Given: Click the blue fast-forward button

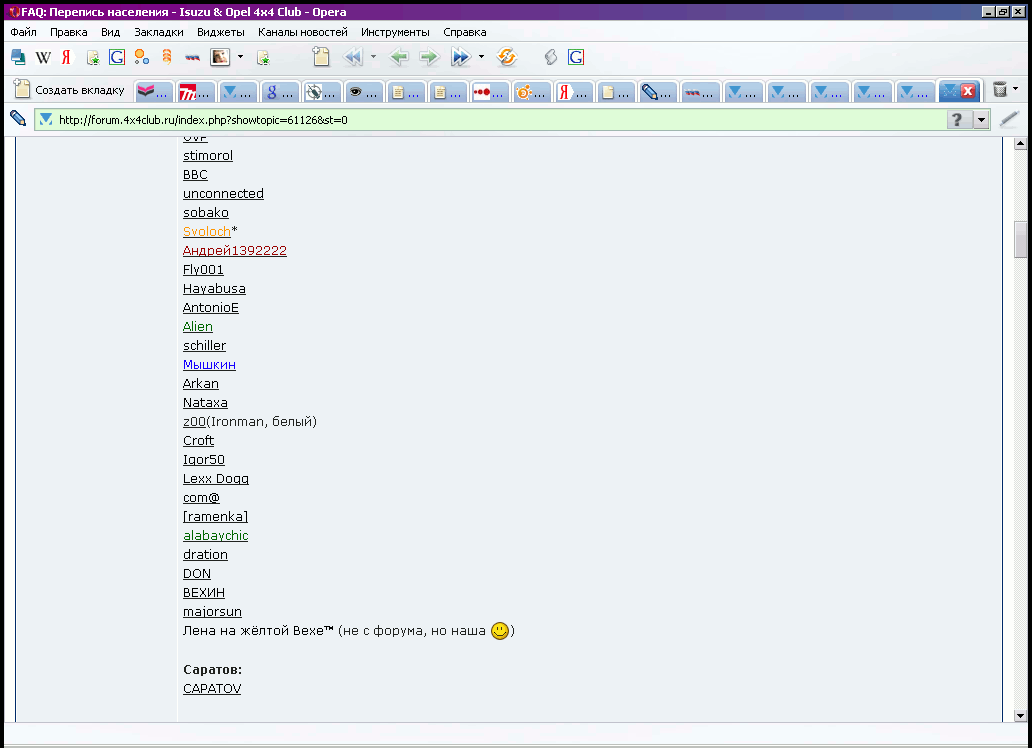Looking at the screenshot, I should click(461, 57).
